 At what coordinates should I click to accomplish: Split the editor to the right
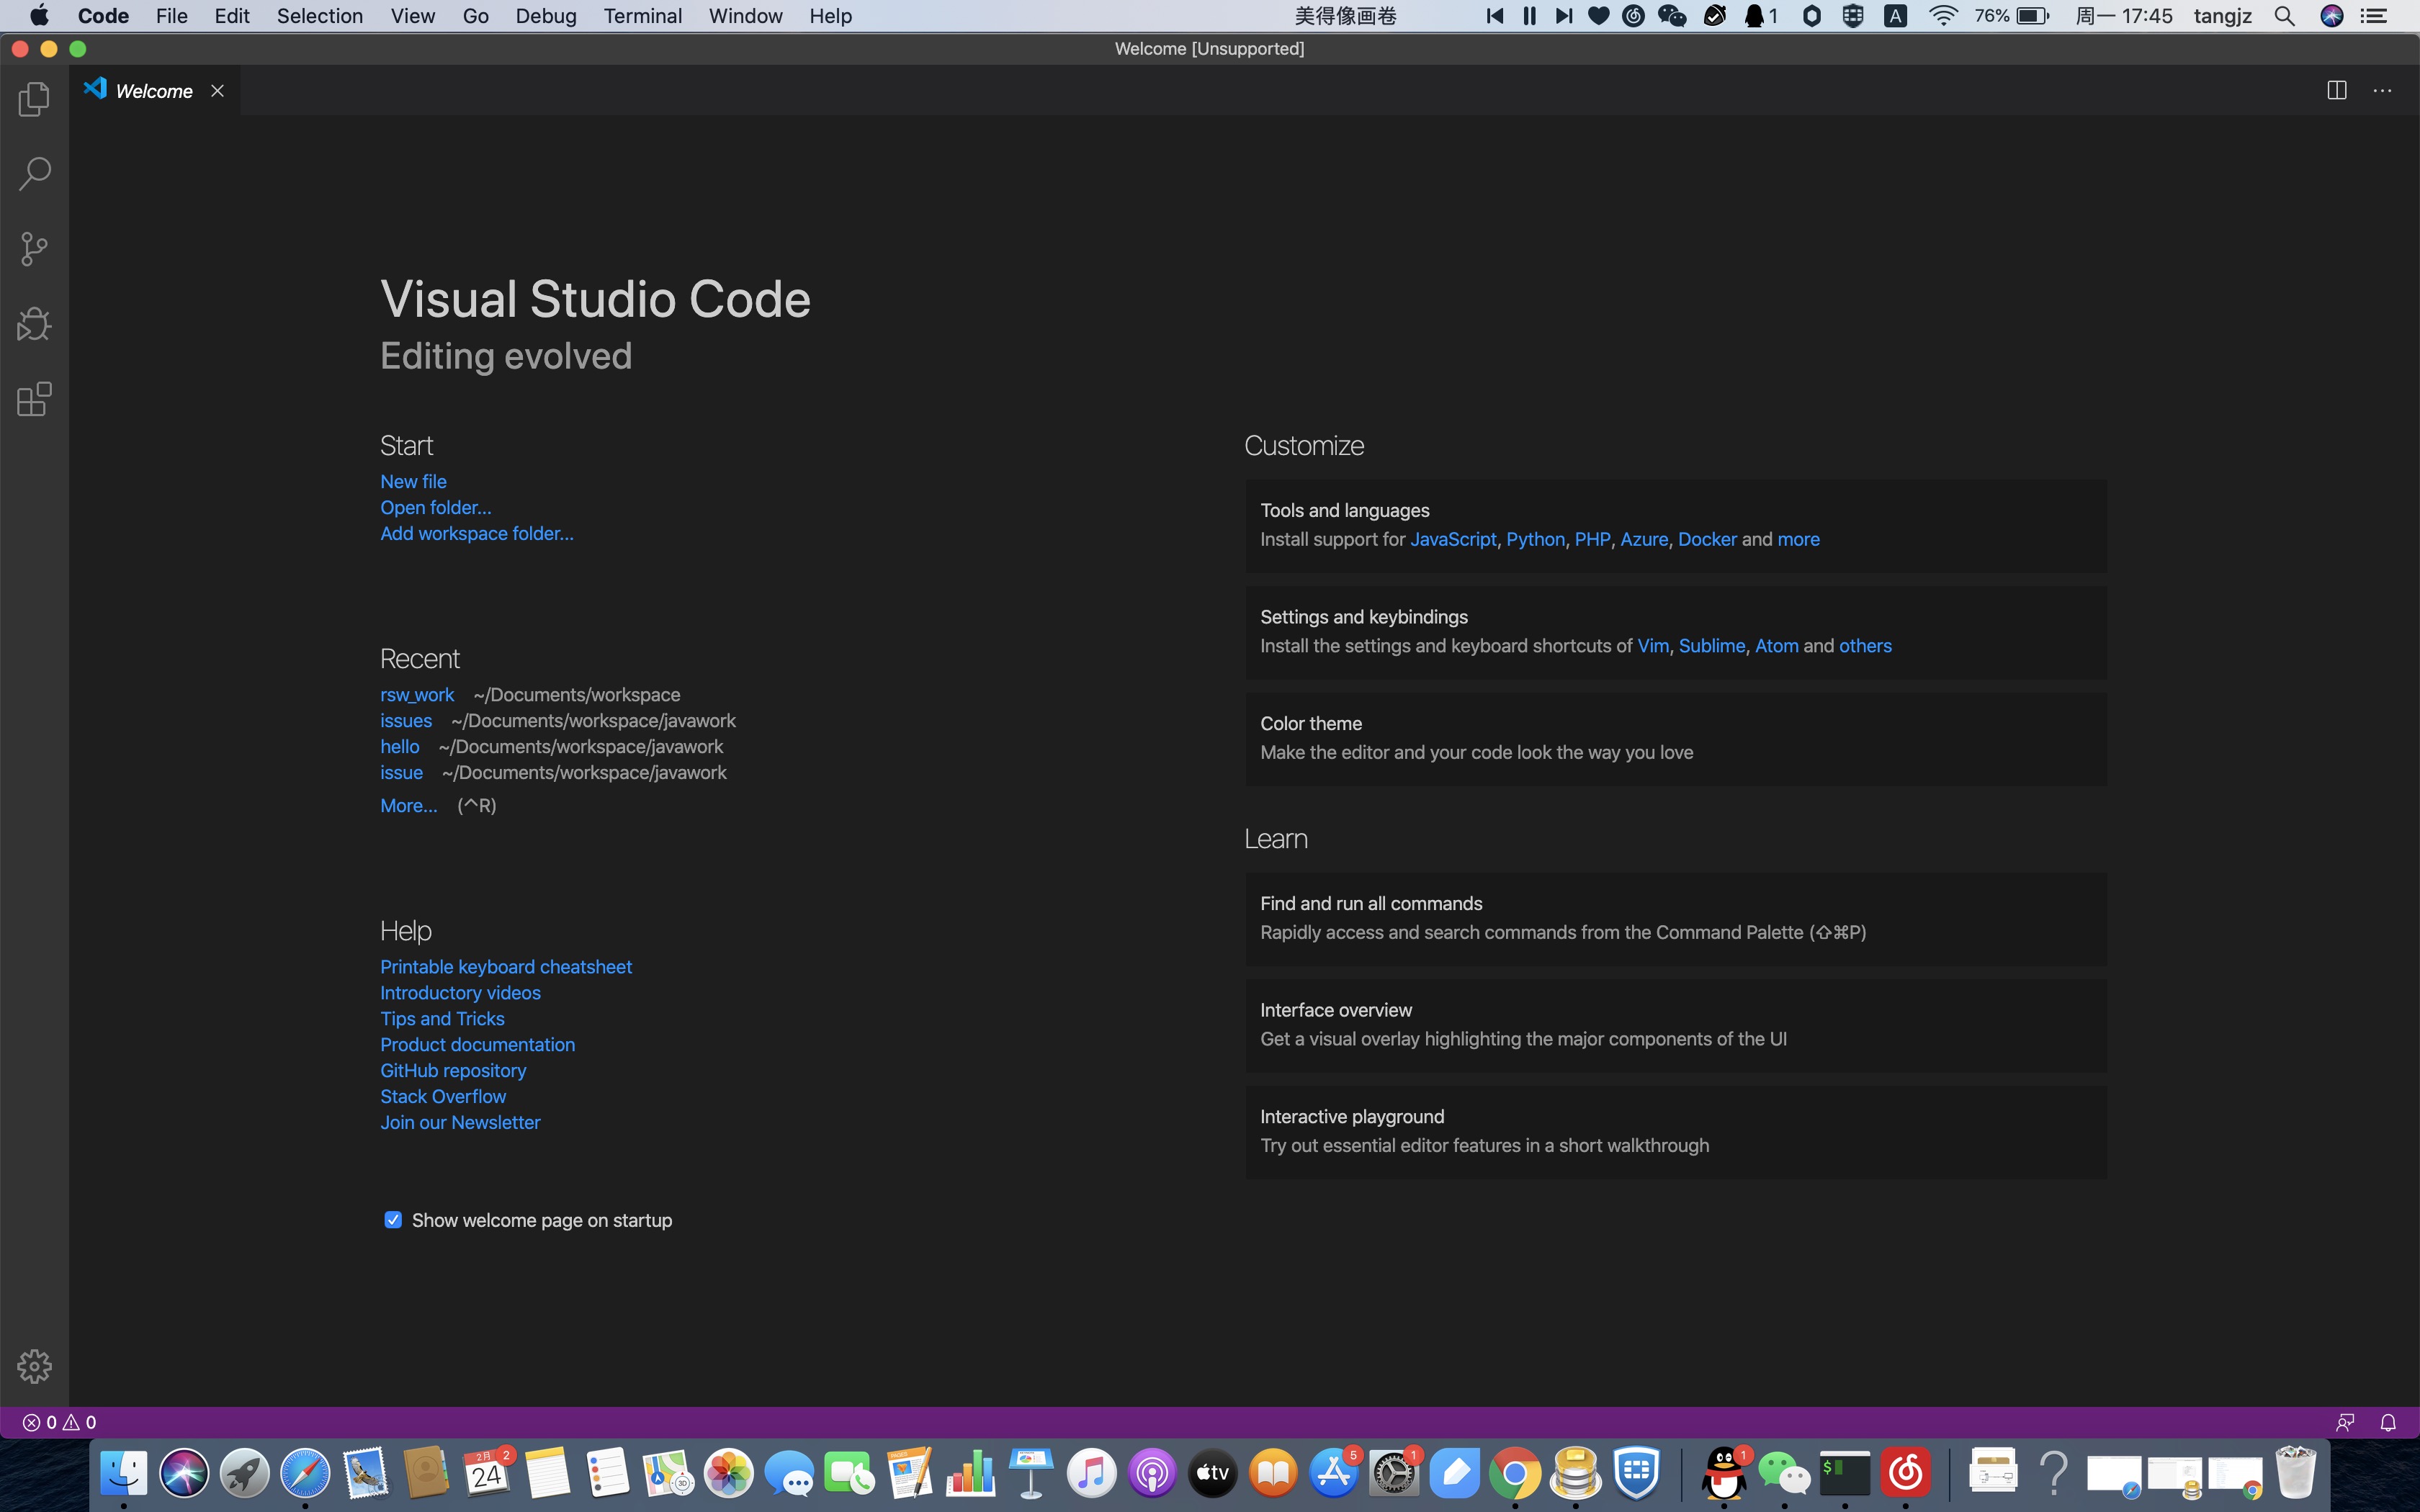pyautogui.click(x=2337, y=91)
